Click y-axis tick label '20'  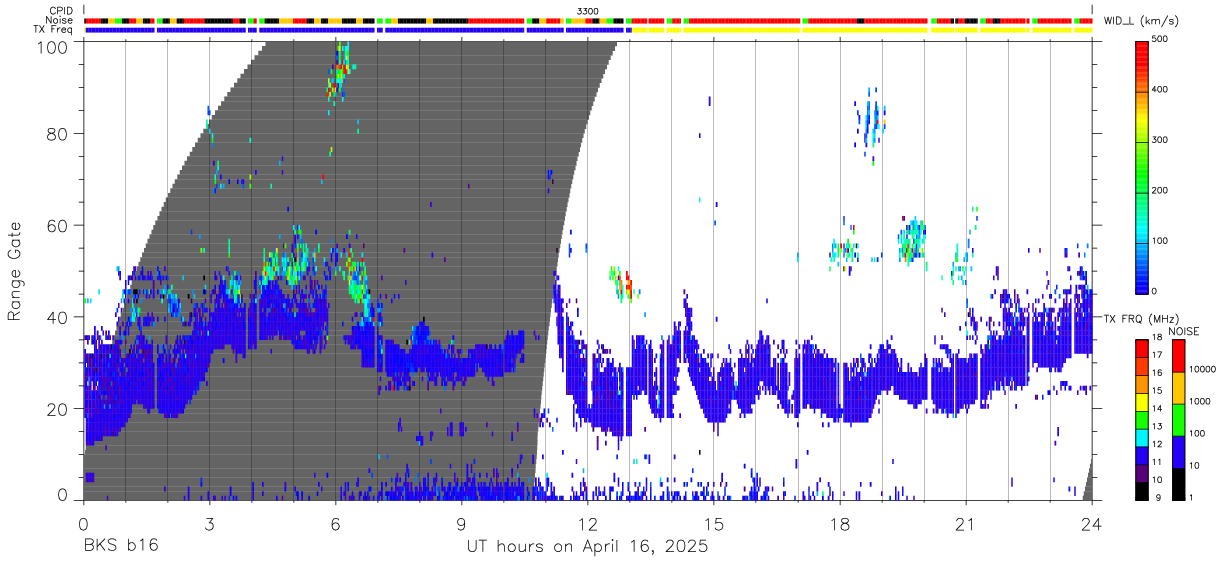58,409
